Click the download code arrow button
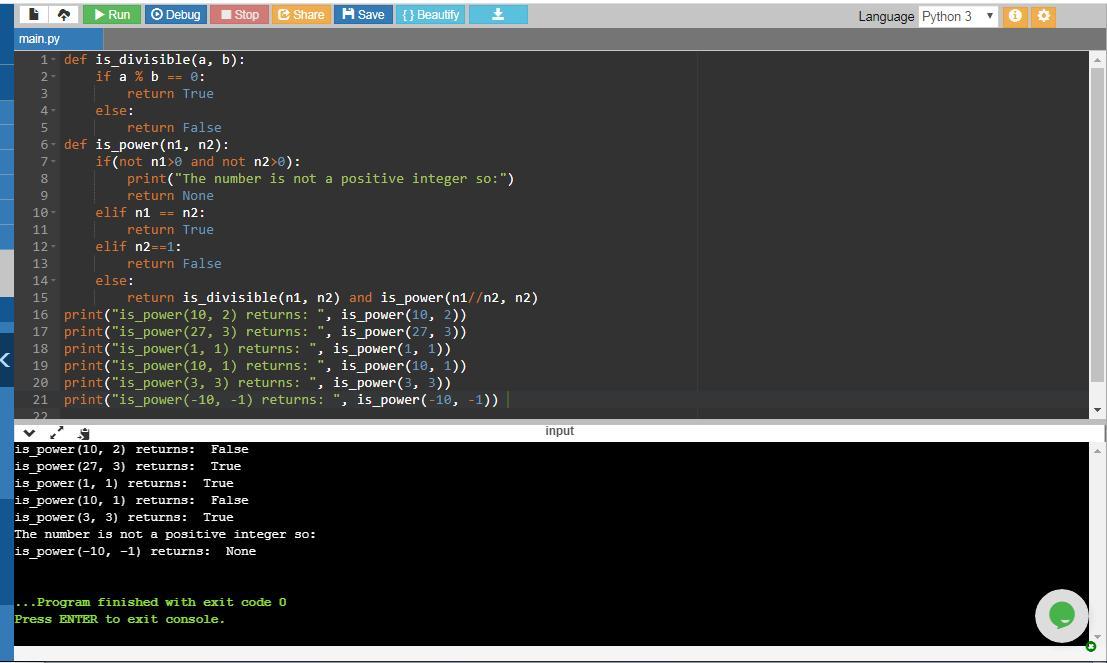This screenshot has height=663, width=1107. [497, 15]
